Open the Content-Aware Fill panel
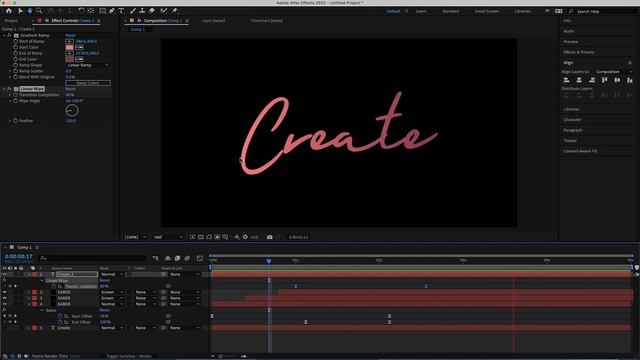Image resolution: width=640 pixels, height=360 pixels. click(x=580, y=151)
